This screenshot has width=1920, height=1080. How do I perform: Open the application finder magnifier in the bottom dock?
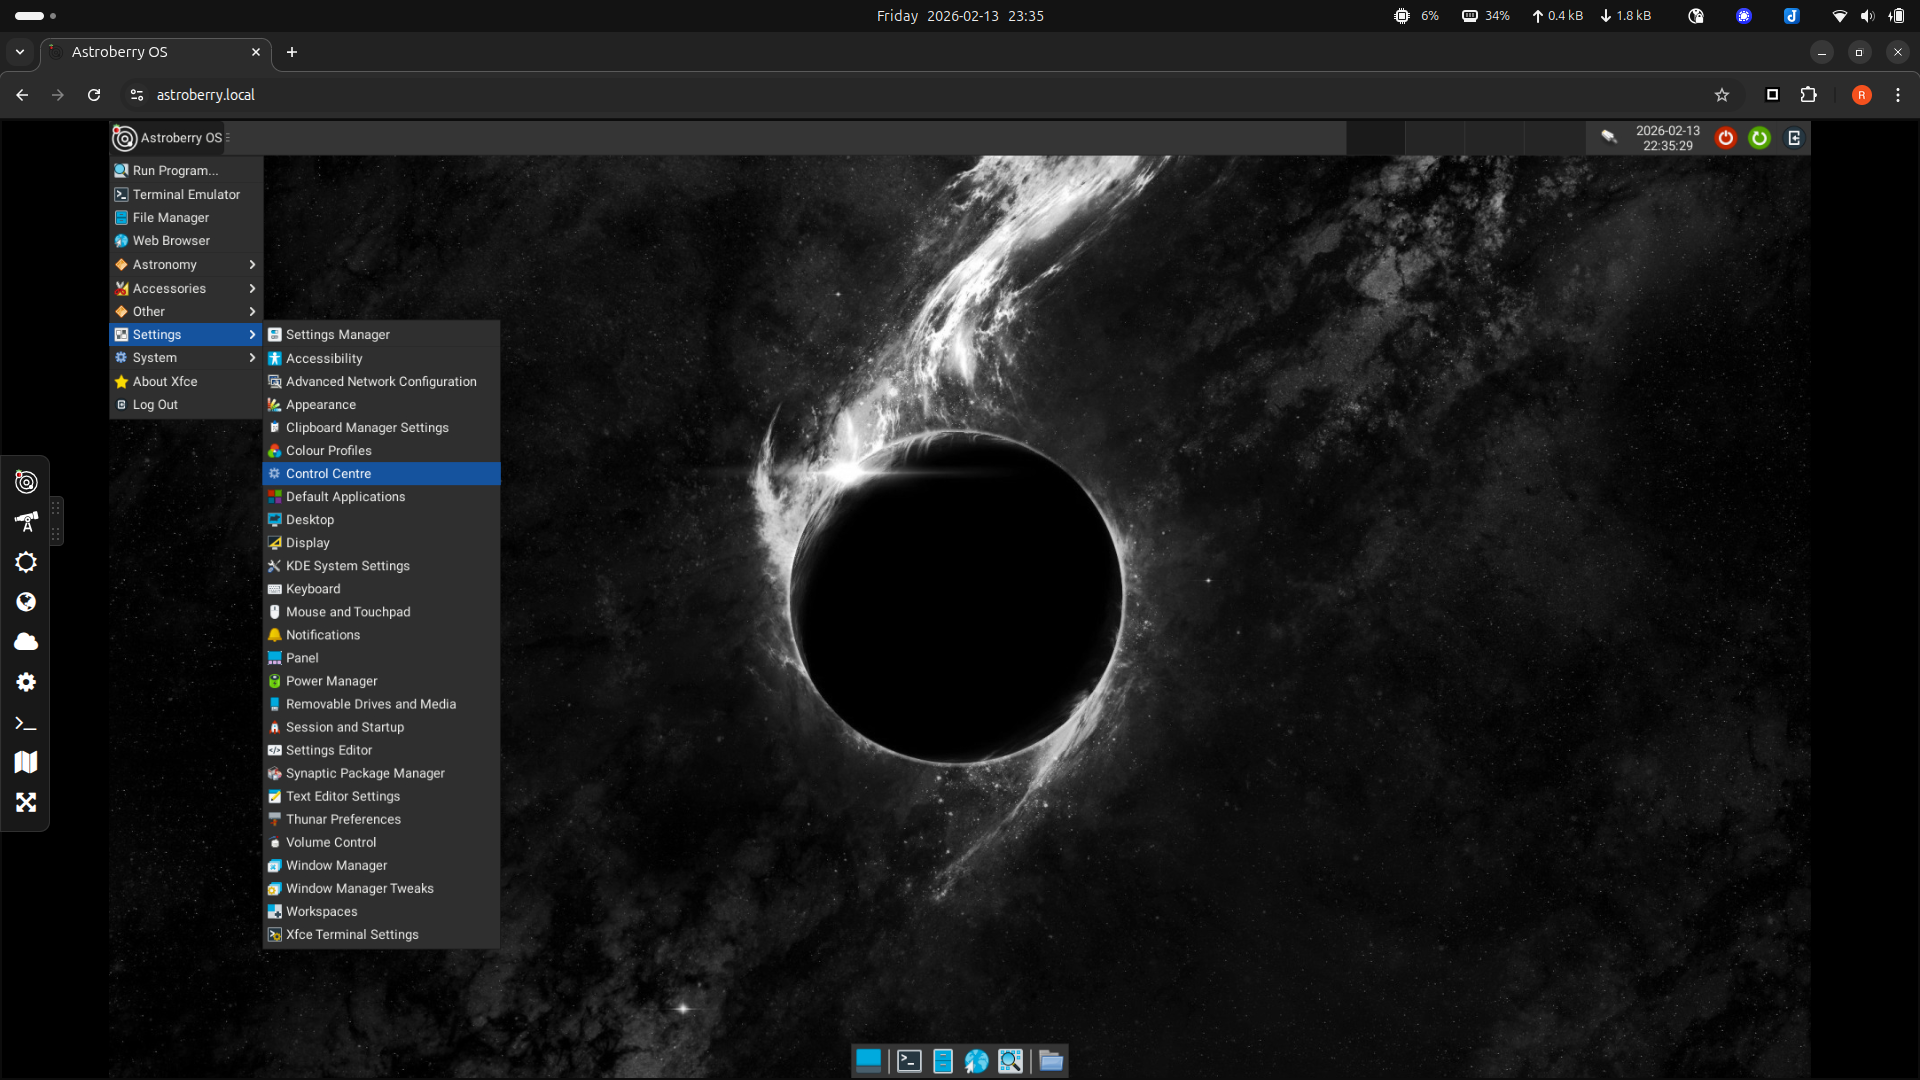pos(1010,1061)
